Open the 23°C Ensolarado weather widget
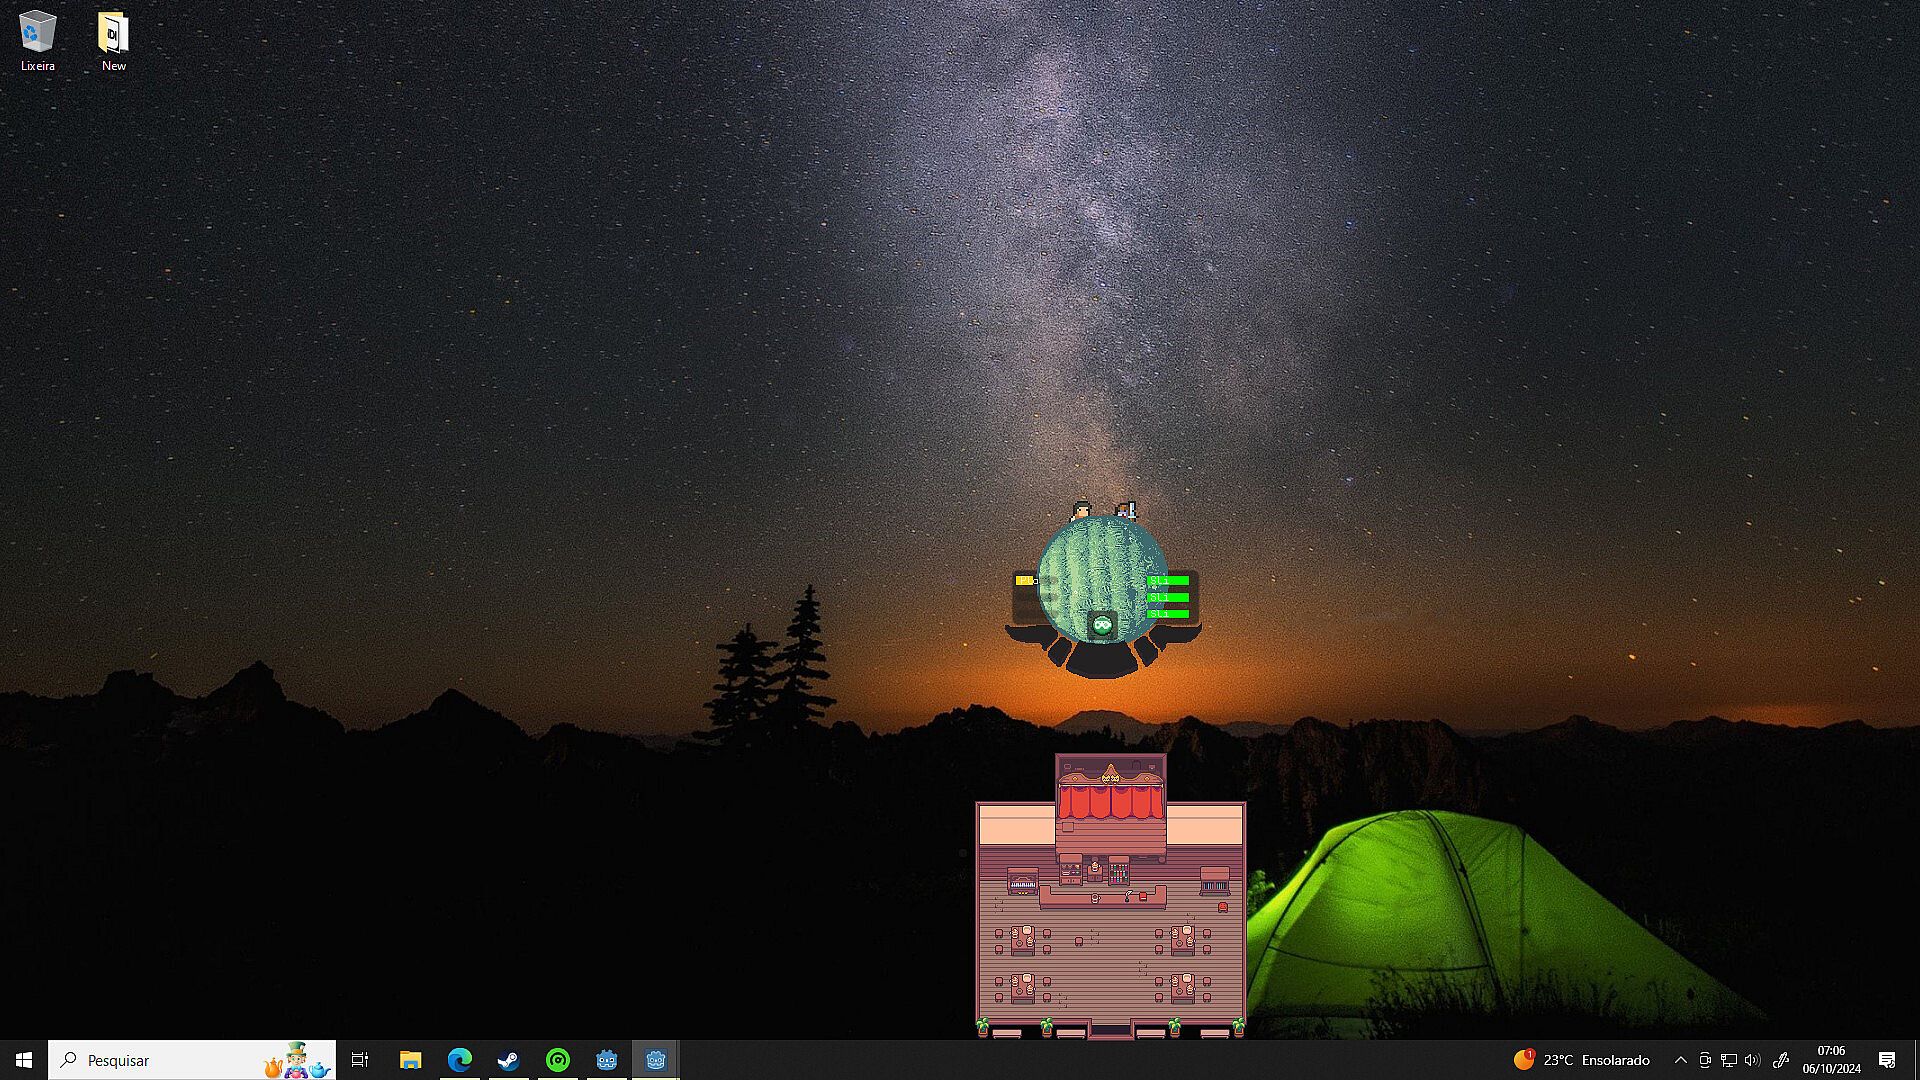The width and height of the screenshot is (1920, 1080). point(1581,1060)
